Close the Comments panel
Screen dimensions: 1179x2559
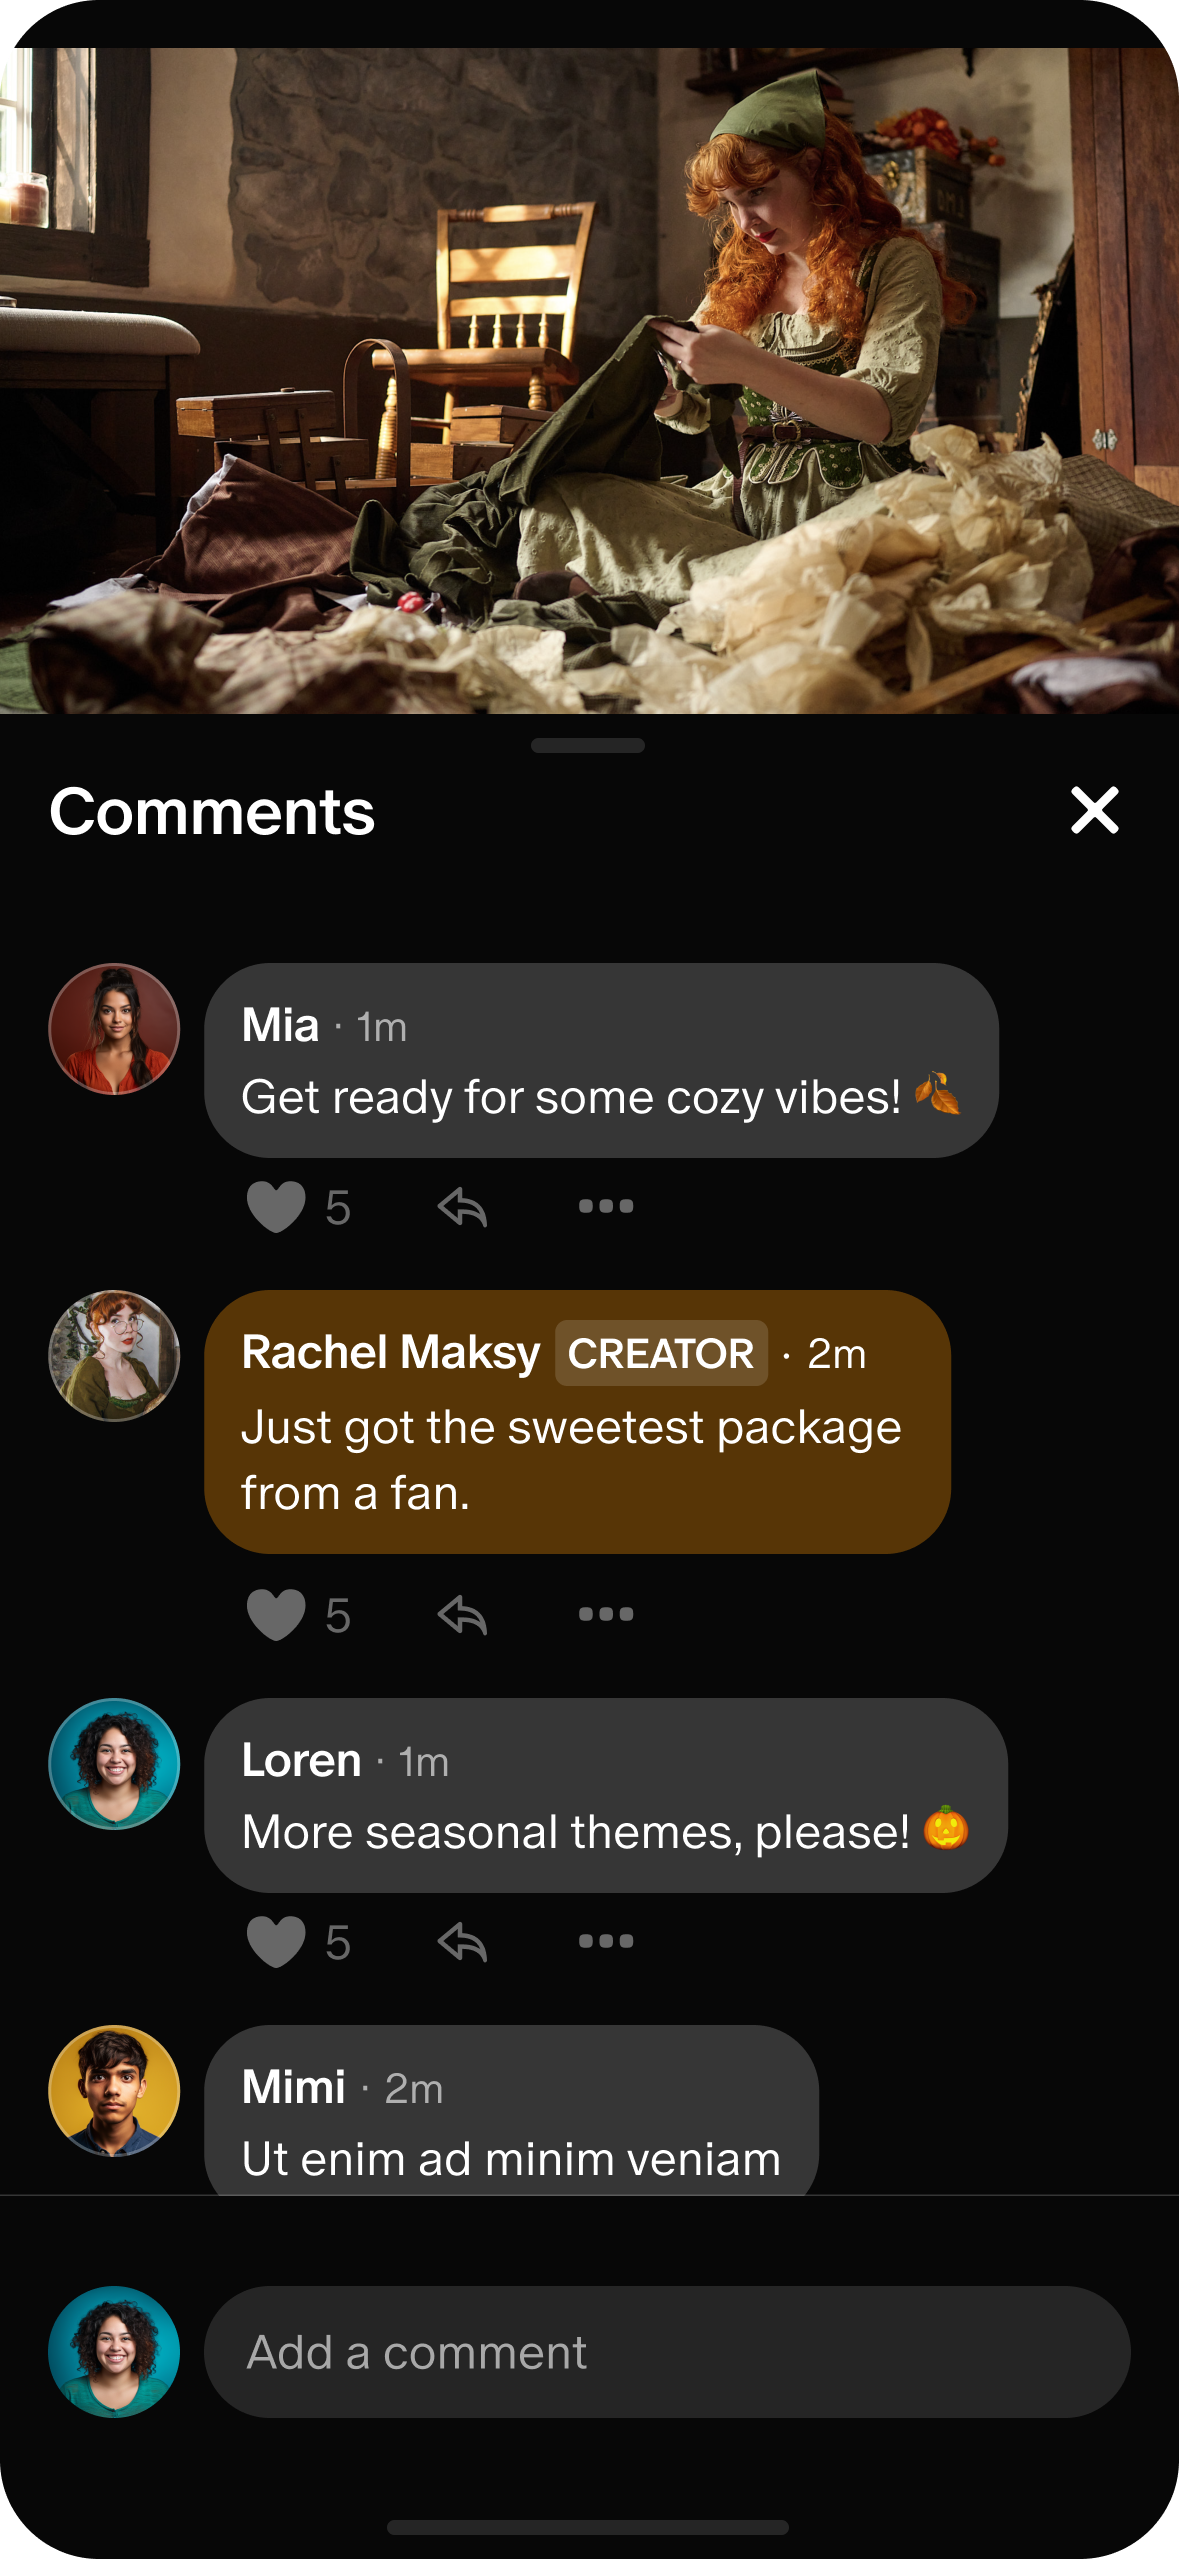(1094, 810)
